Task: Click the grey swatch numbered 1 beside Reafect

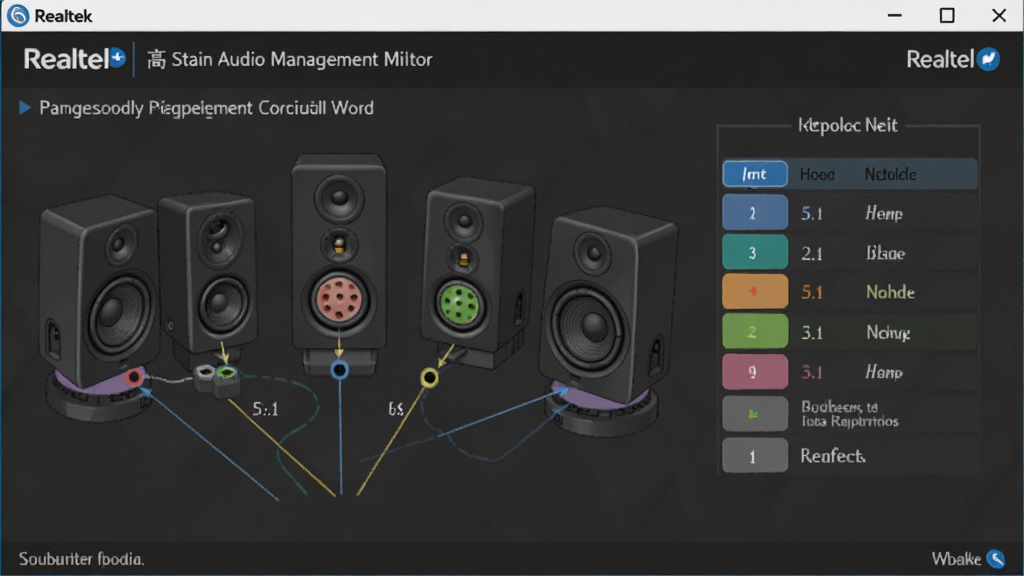Action: (755, 455)
